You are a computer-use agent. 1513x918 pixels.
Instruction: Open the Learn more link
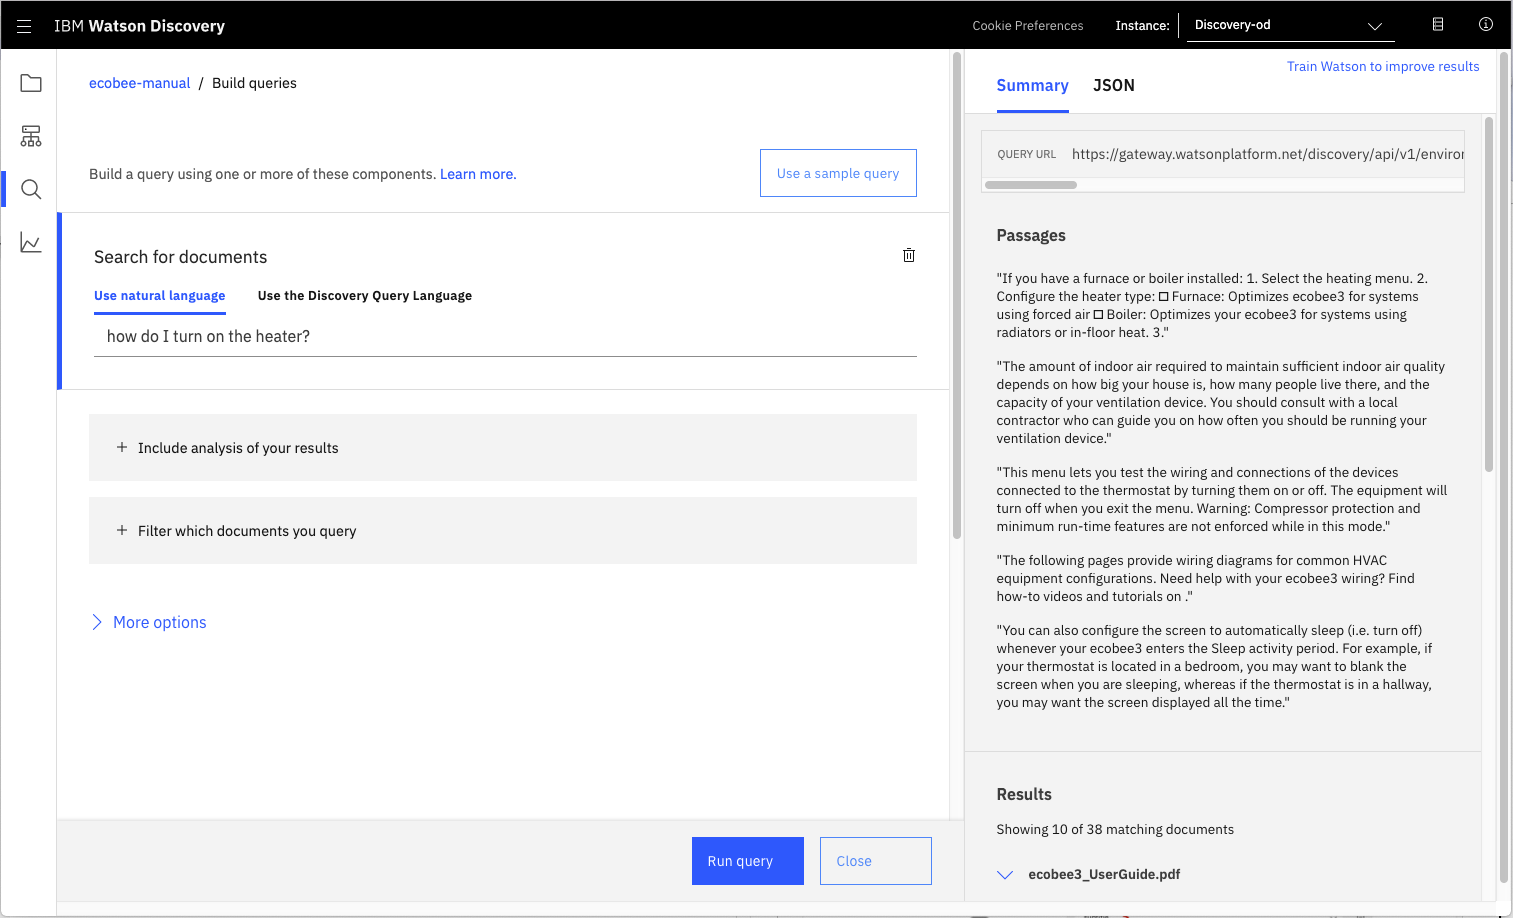pos(478,174)
